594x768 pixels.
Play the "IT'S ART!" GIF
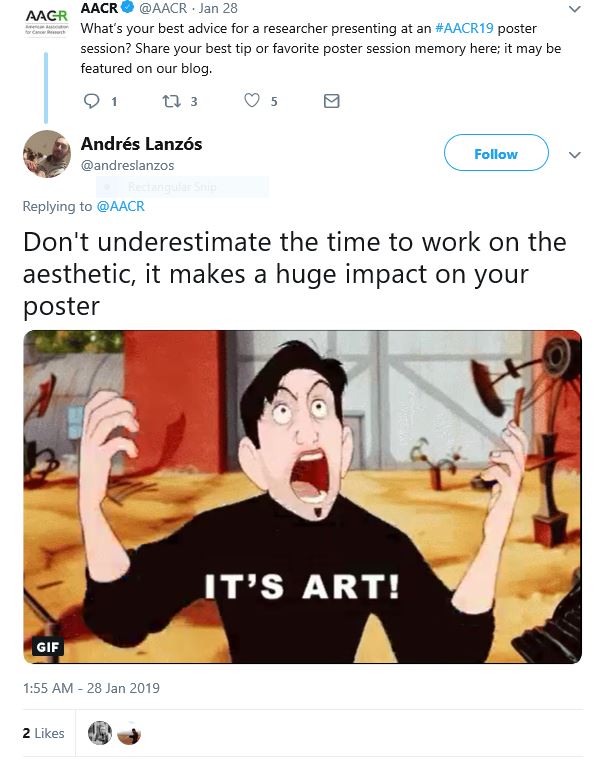[303, 497]
